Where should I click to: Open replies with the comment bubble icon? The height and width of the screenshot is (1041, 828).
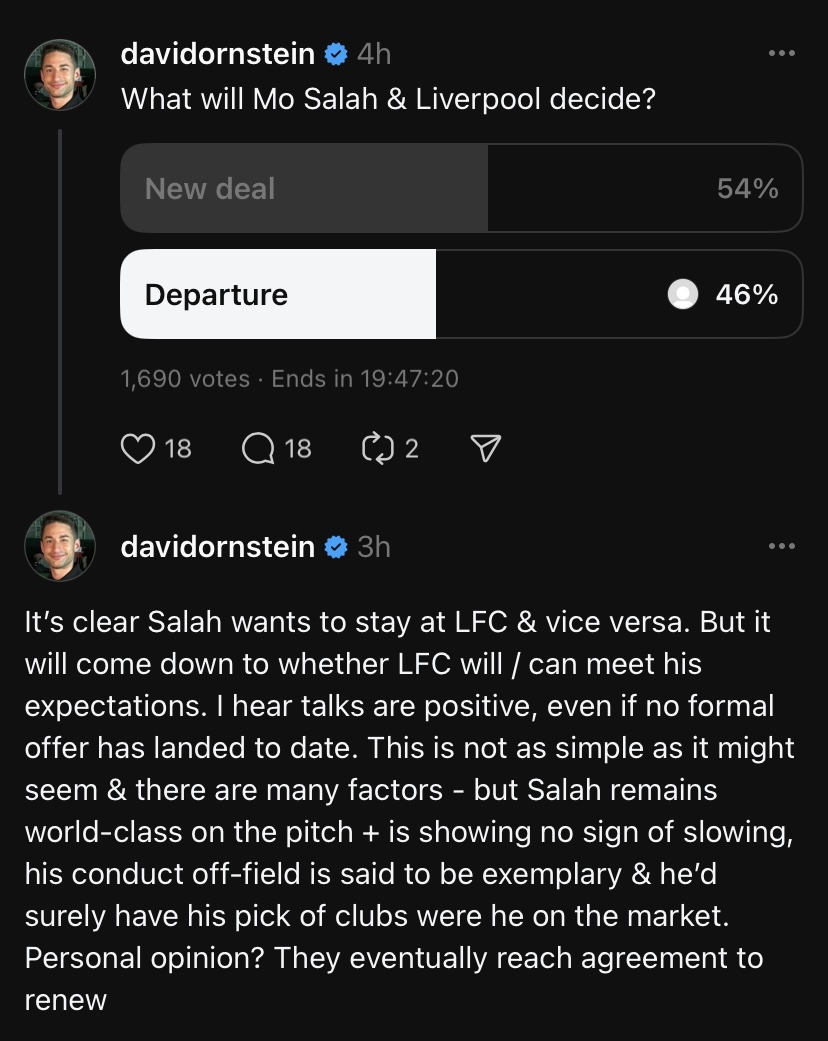point(258,449)
